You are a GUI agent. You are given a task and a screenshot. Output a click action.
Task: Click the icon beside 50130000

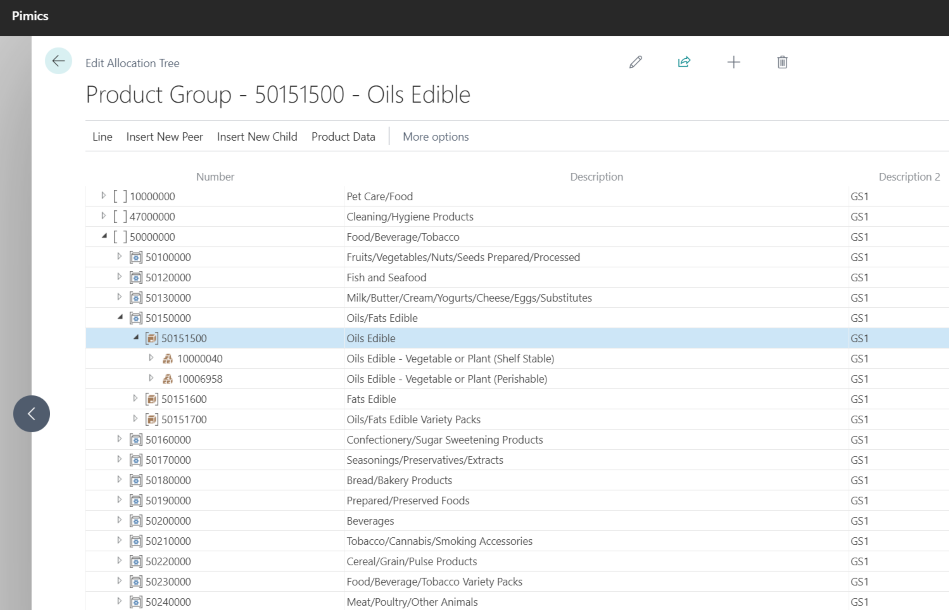(x=136, y=298)
